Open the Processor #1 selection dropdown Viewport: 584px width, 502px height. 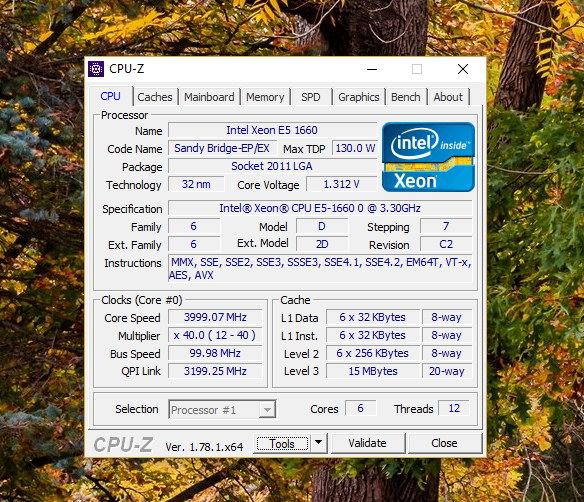point(222,410)
